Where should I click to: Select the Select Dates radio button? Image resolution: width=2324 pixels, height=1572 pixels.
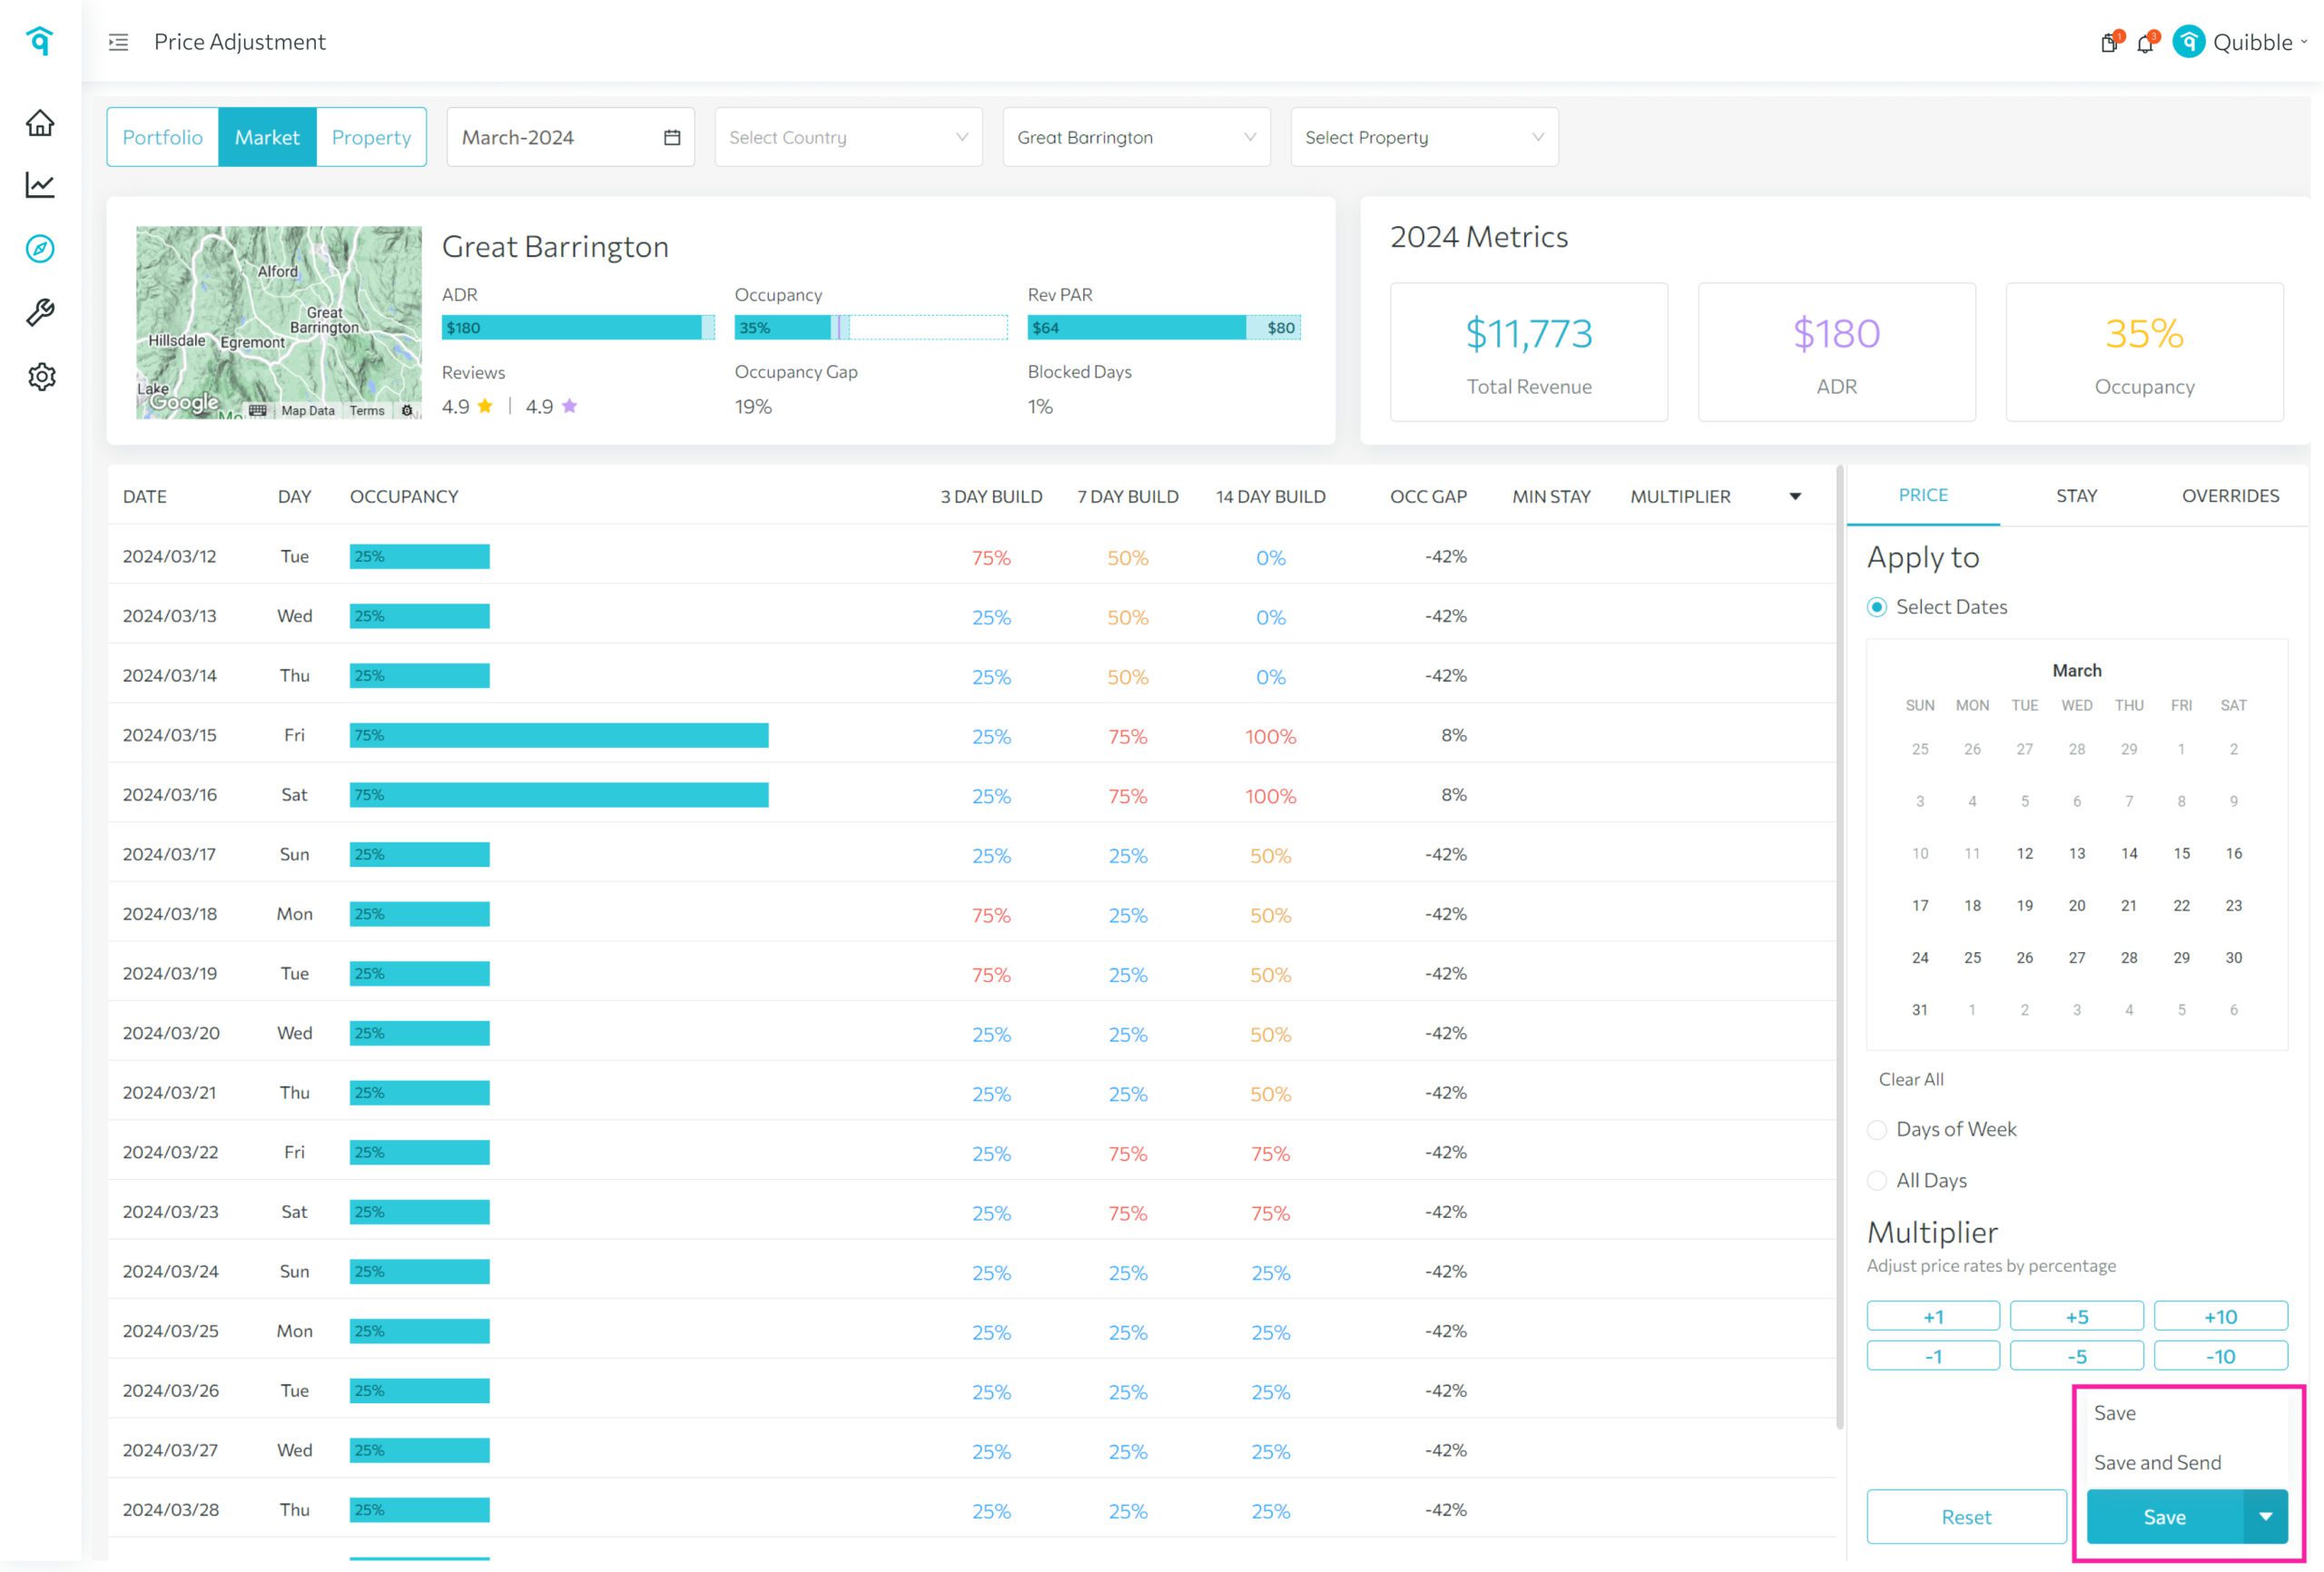(x=1877, y=607)
